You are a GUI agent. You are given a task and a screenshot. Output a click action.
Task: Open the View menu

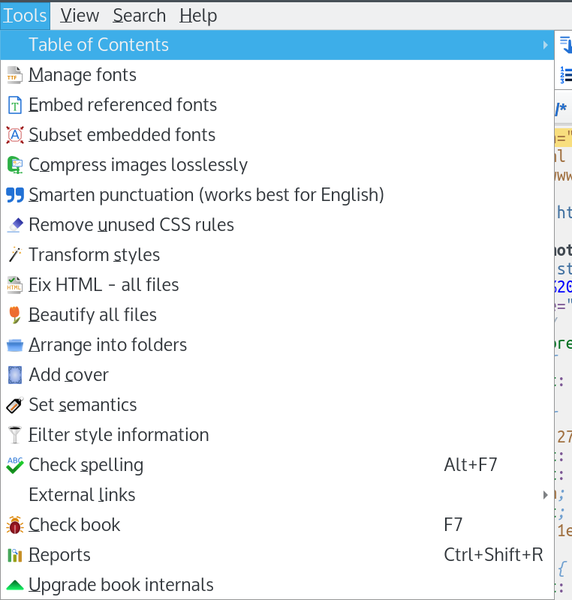(x=80, y=16)
